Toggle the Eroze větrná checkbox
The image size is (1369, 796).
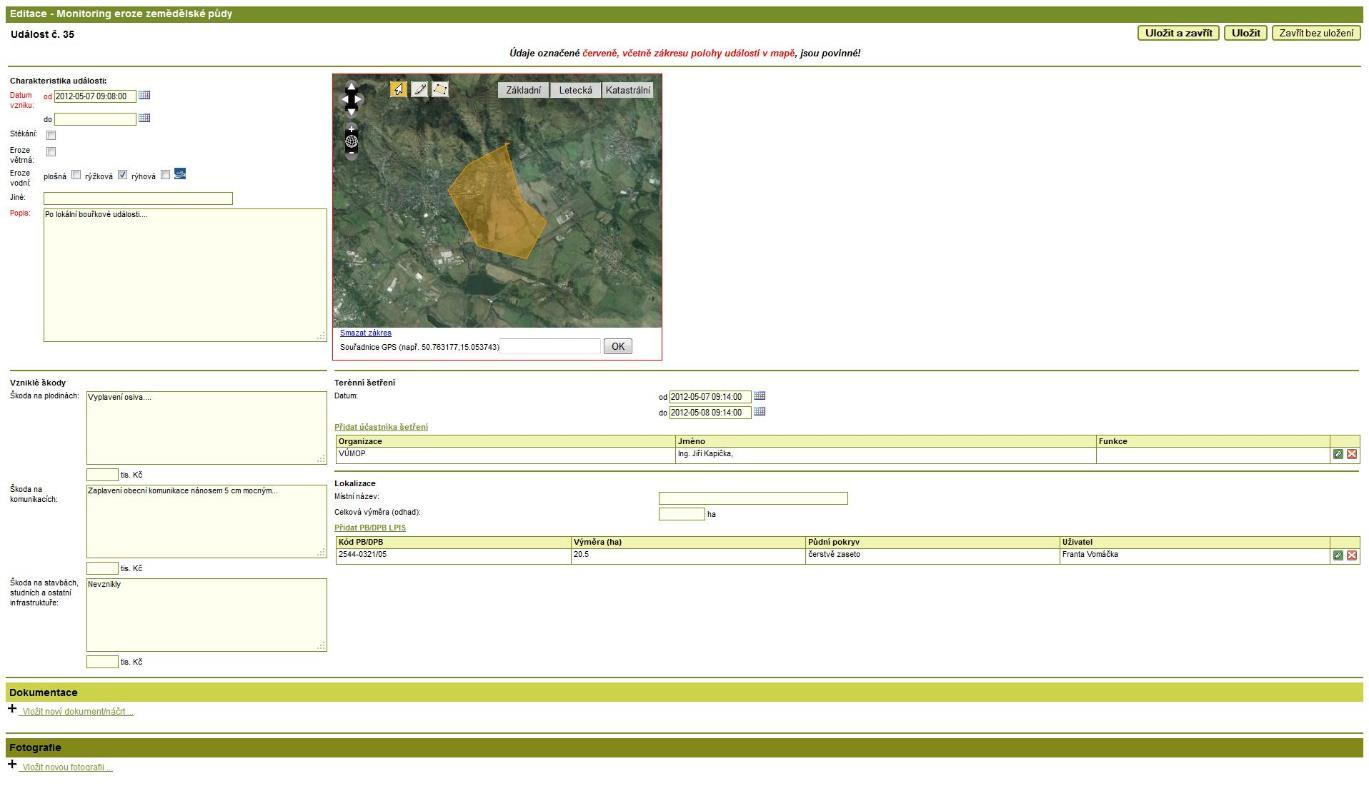tap(52, 152)
